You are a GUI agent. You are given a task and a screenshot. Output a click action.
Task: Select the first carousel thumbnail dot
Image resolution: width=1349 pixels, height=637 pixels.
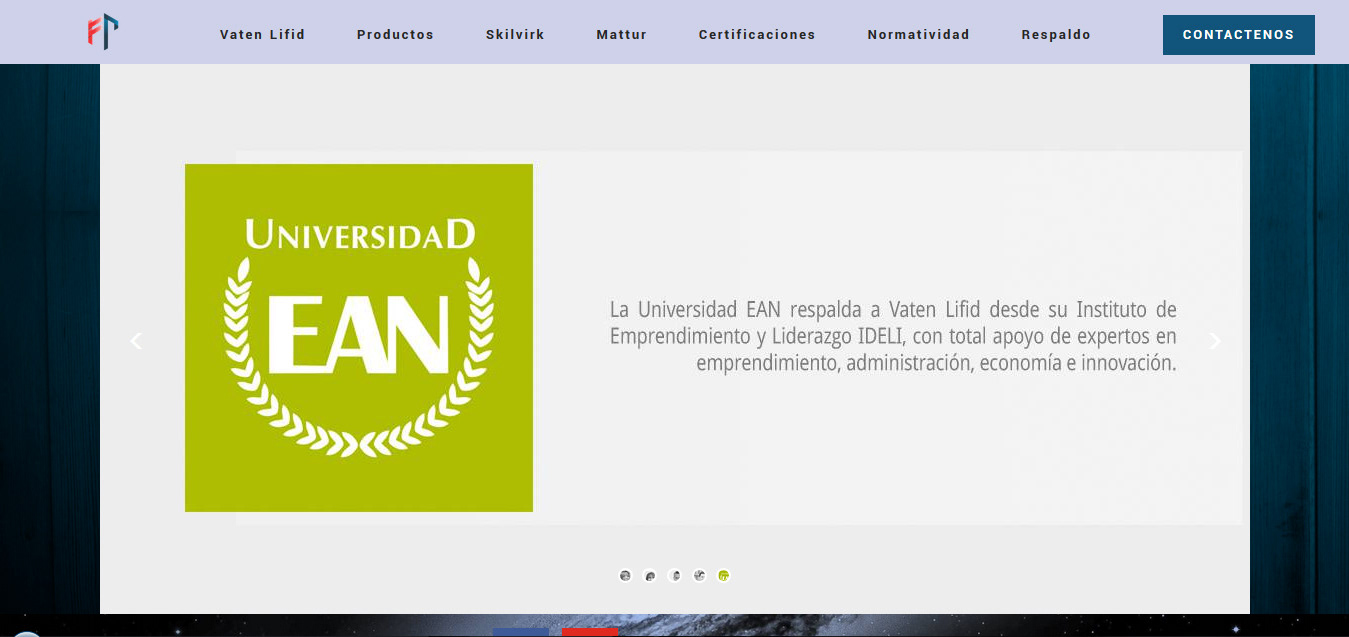625,575
